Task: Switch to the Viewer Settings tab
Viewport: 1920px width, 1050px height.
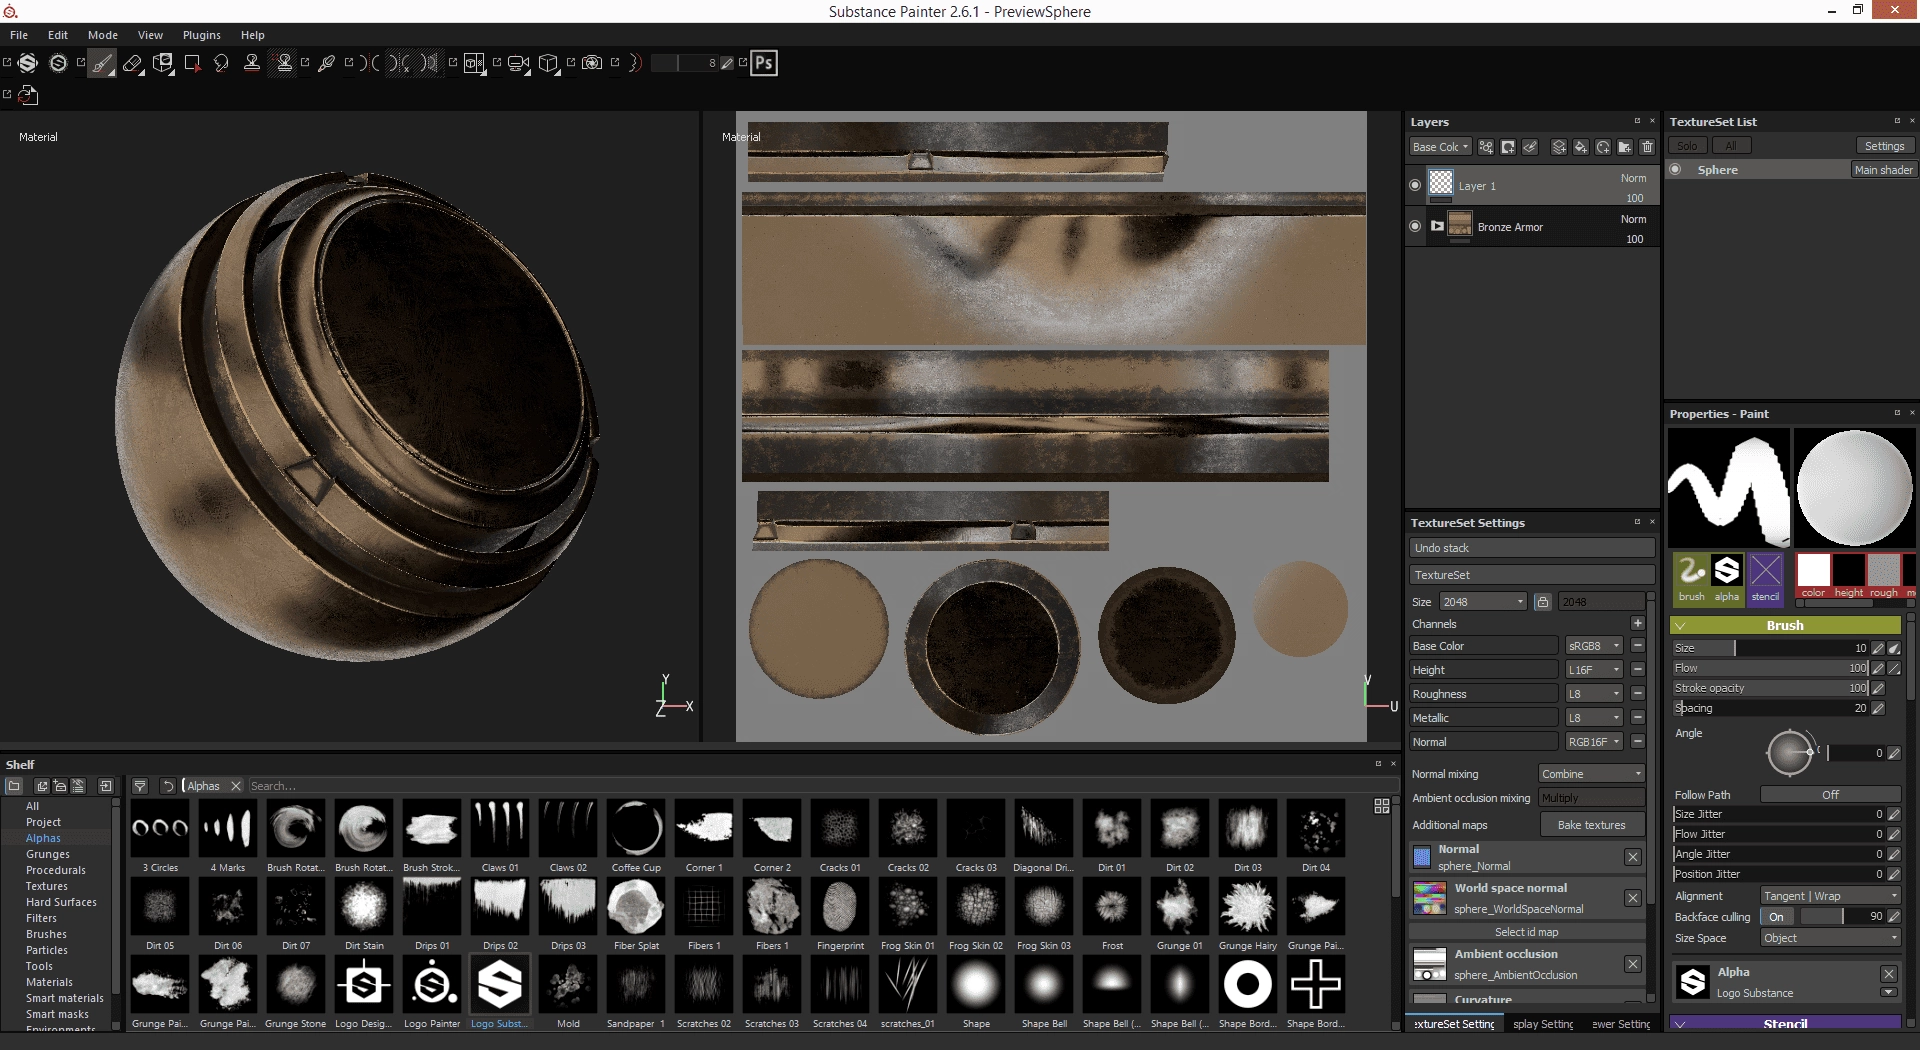Action: coord(1621,1024)
